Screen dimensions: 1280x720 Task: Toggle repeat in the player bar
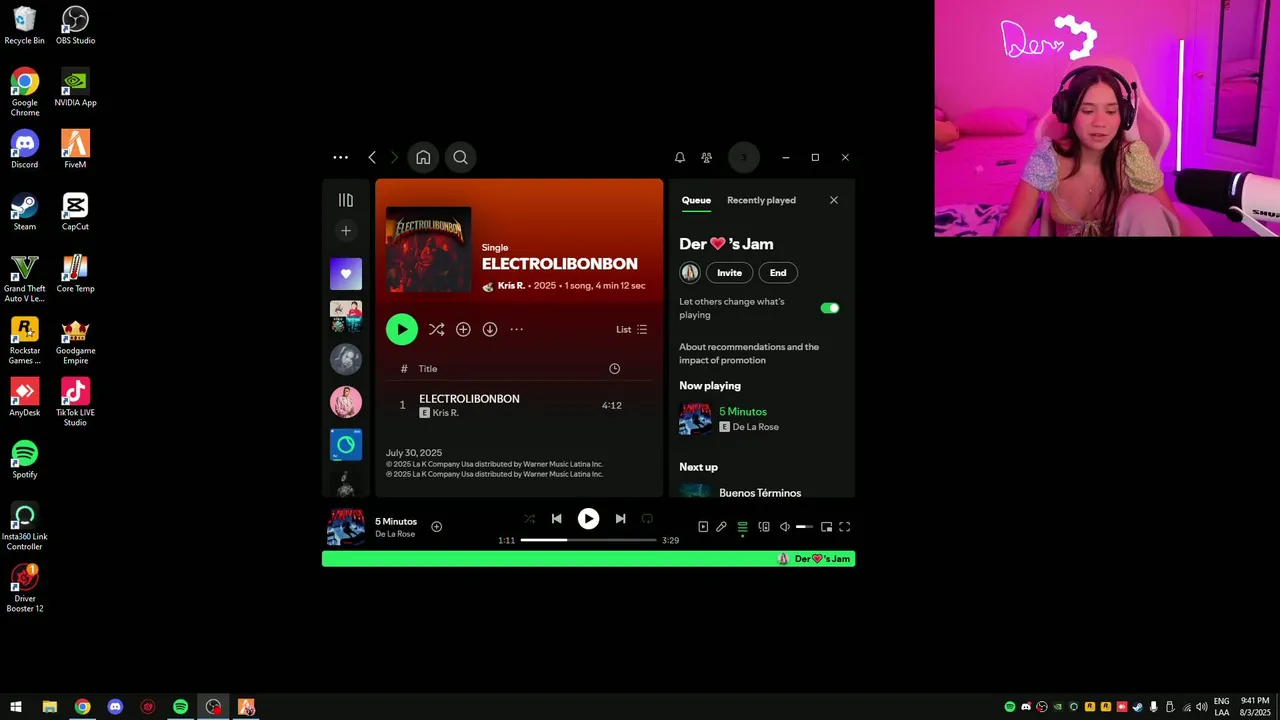click(x=647, y=518)
